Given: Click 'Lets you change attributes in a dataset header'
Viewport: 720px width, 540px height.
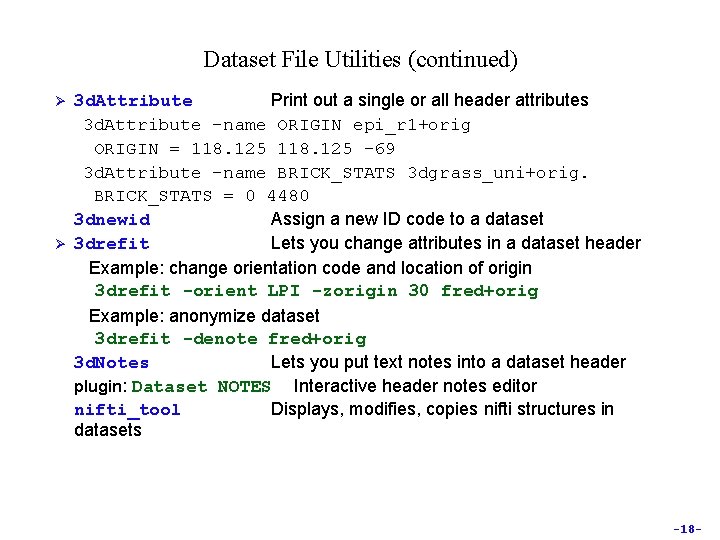Looking at the screenshot, I should tap(456, 243).
